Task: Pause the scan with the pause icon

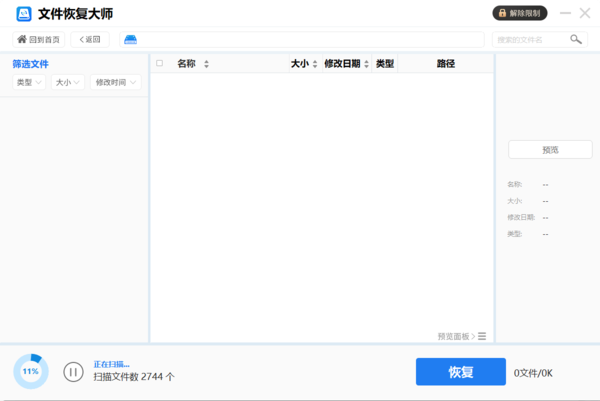Action: pyautogui.click(x=73, y=372)
